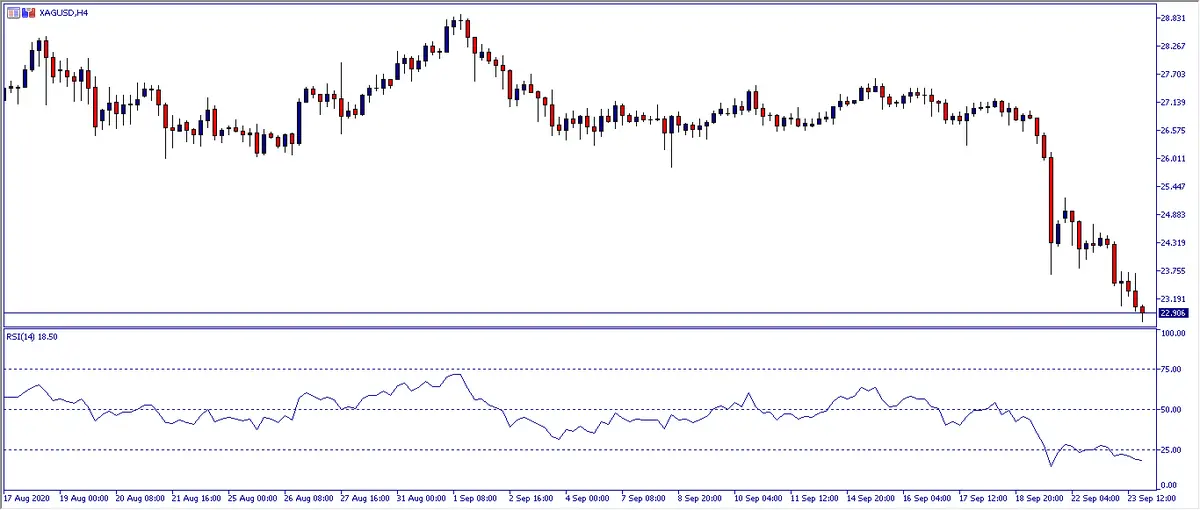Screen dimensions: 1200x510
Task: Click the 10 Sep 04:00 time label
Action: tap(760, 496)
